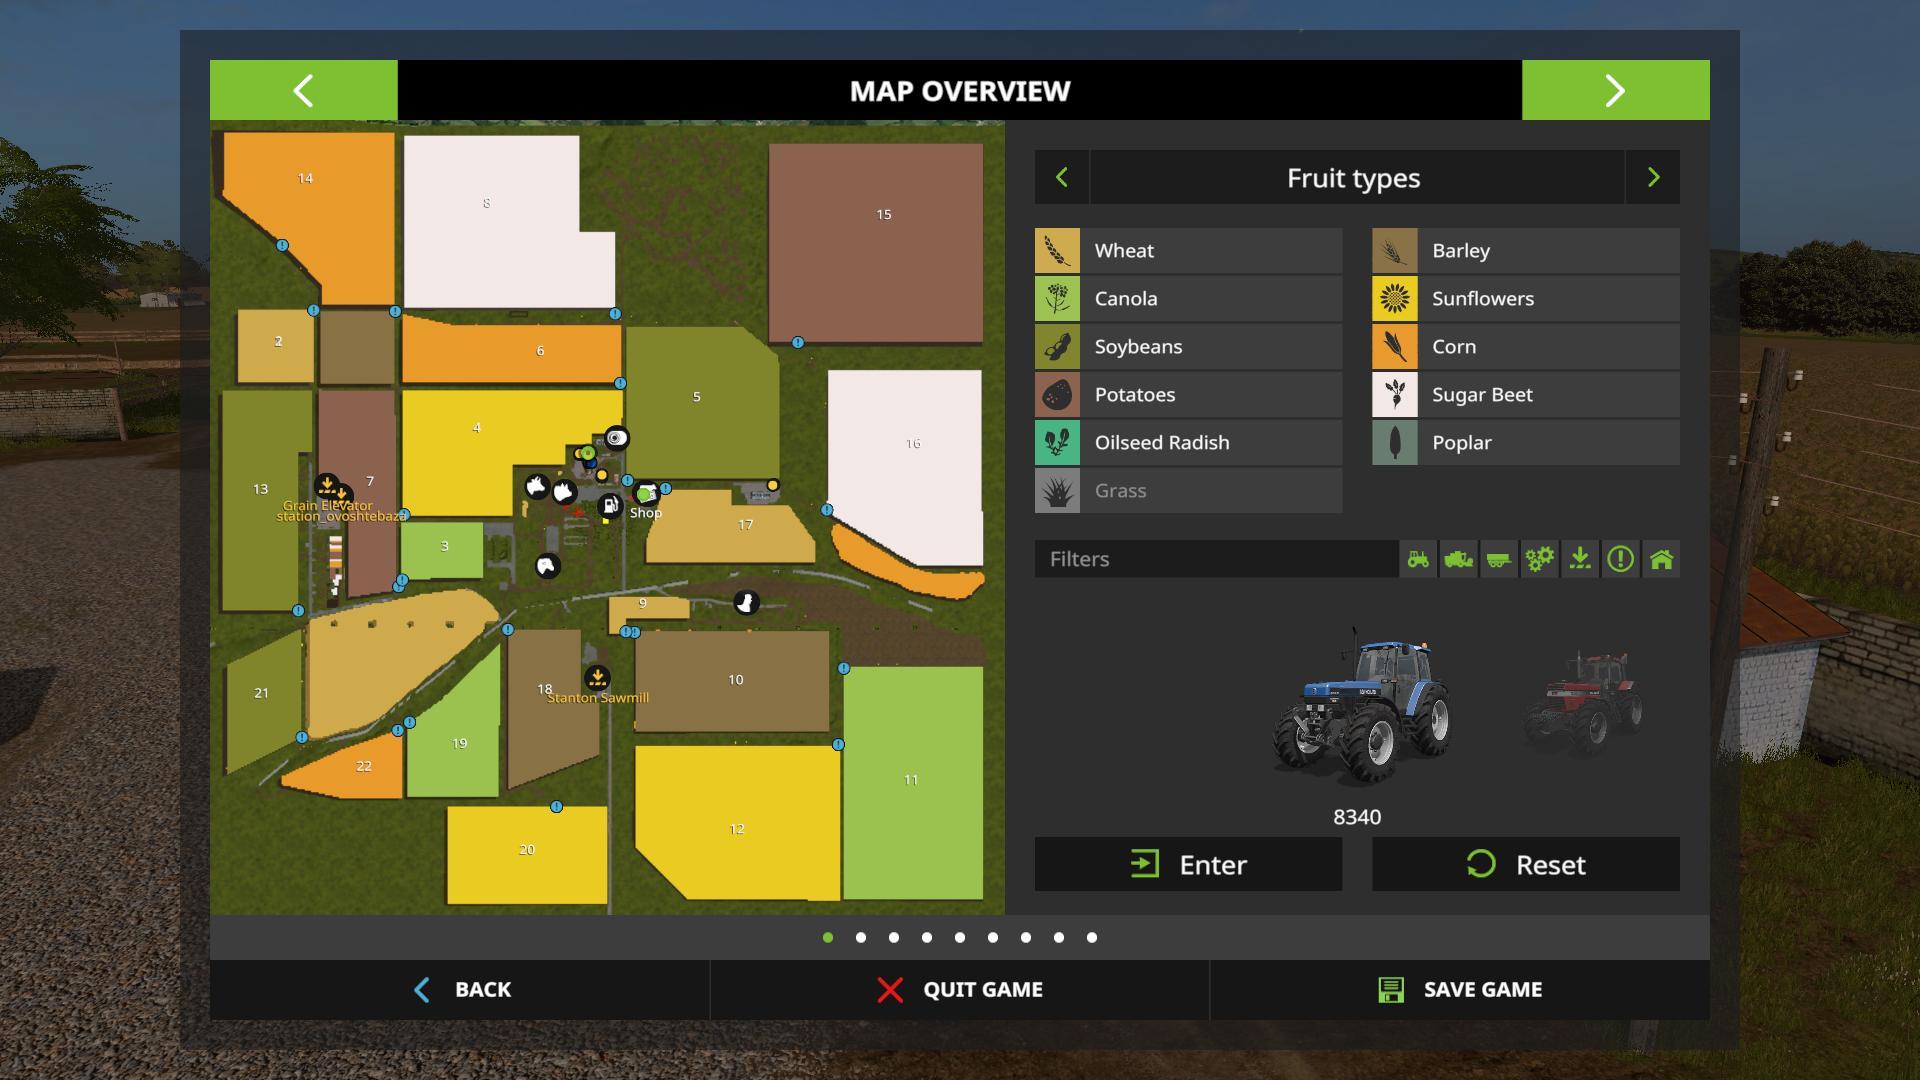1920x1080 pixels.
Task: Click Stanton Sawmill marker on map
Action: tap(597, 678)
